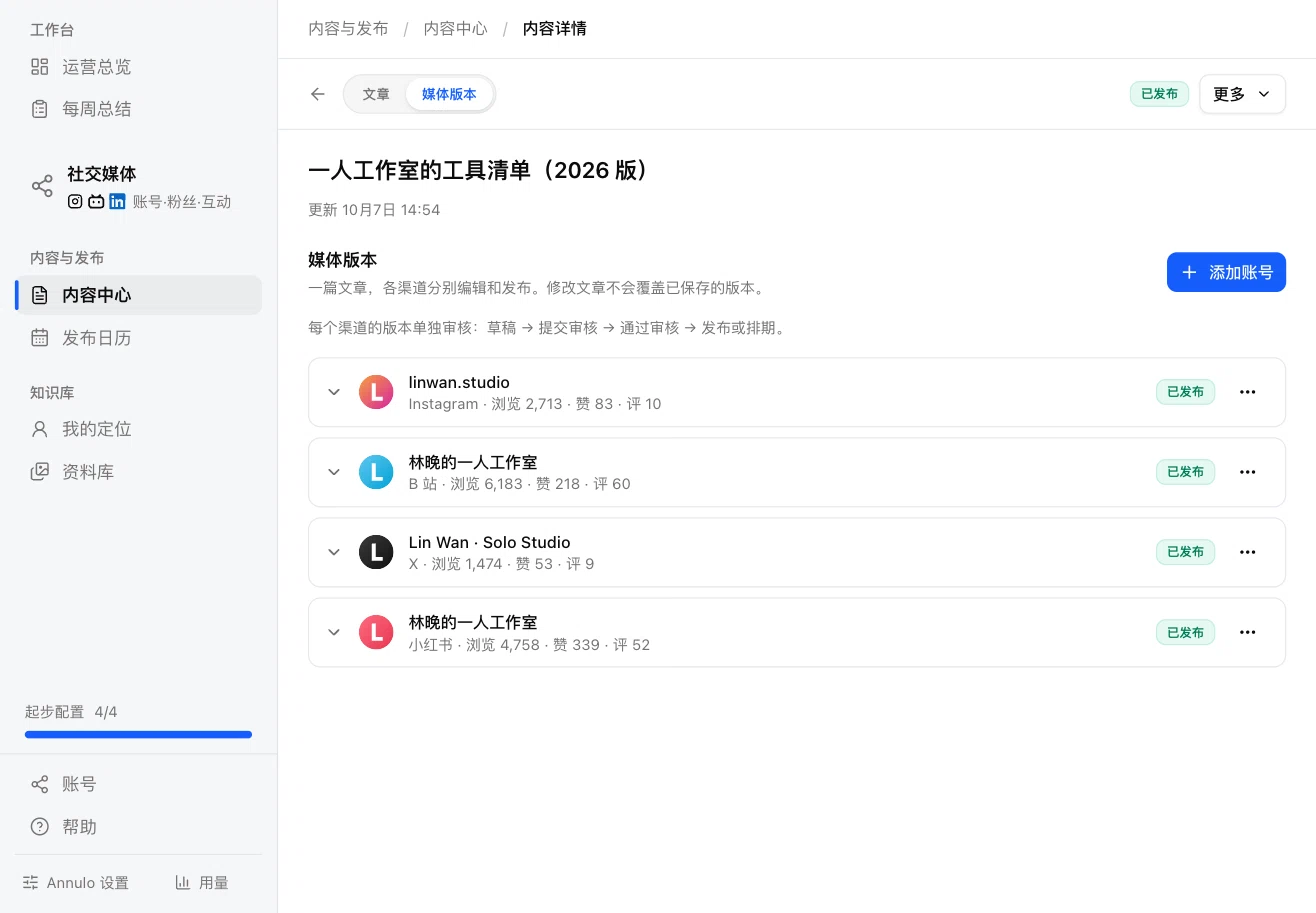Click the 用量 bar chart icon

click(183, 883)
